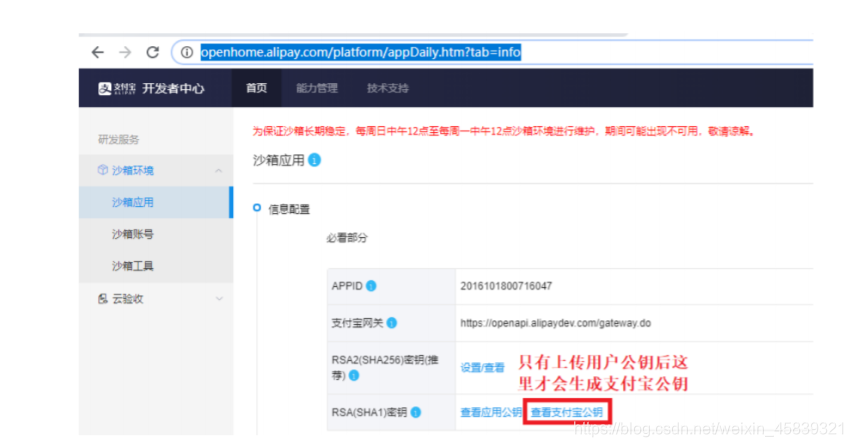This screenshot has height=447, width=853.
Task: Click info icon beside RSA2(SHA256)密钥
Action: point(354,375)
